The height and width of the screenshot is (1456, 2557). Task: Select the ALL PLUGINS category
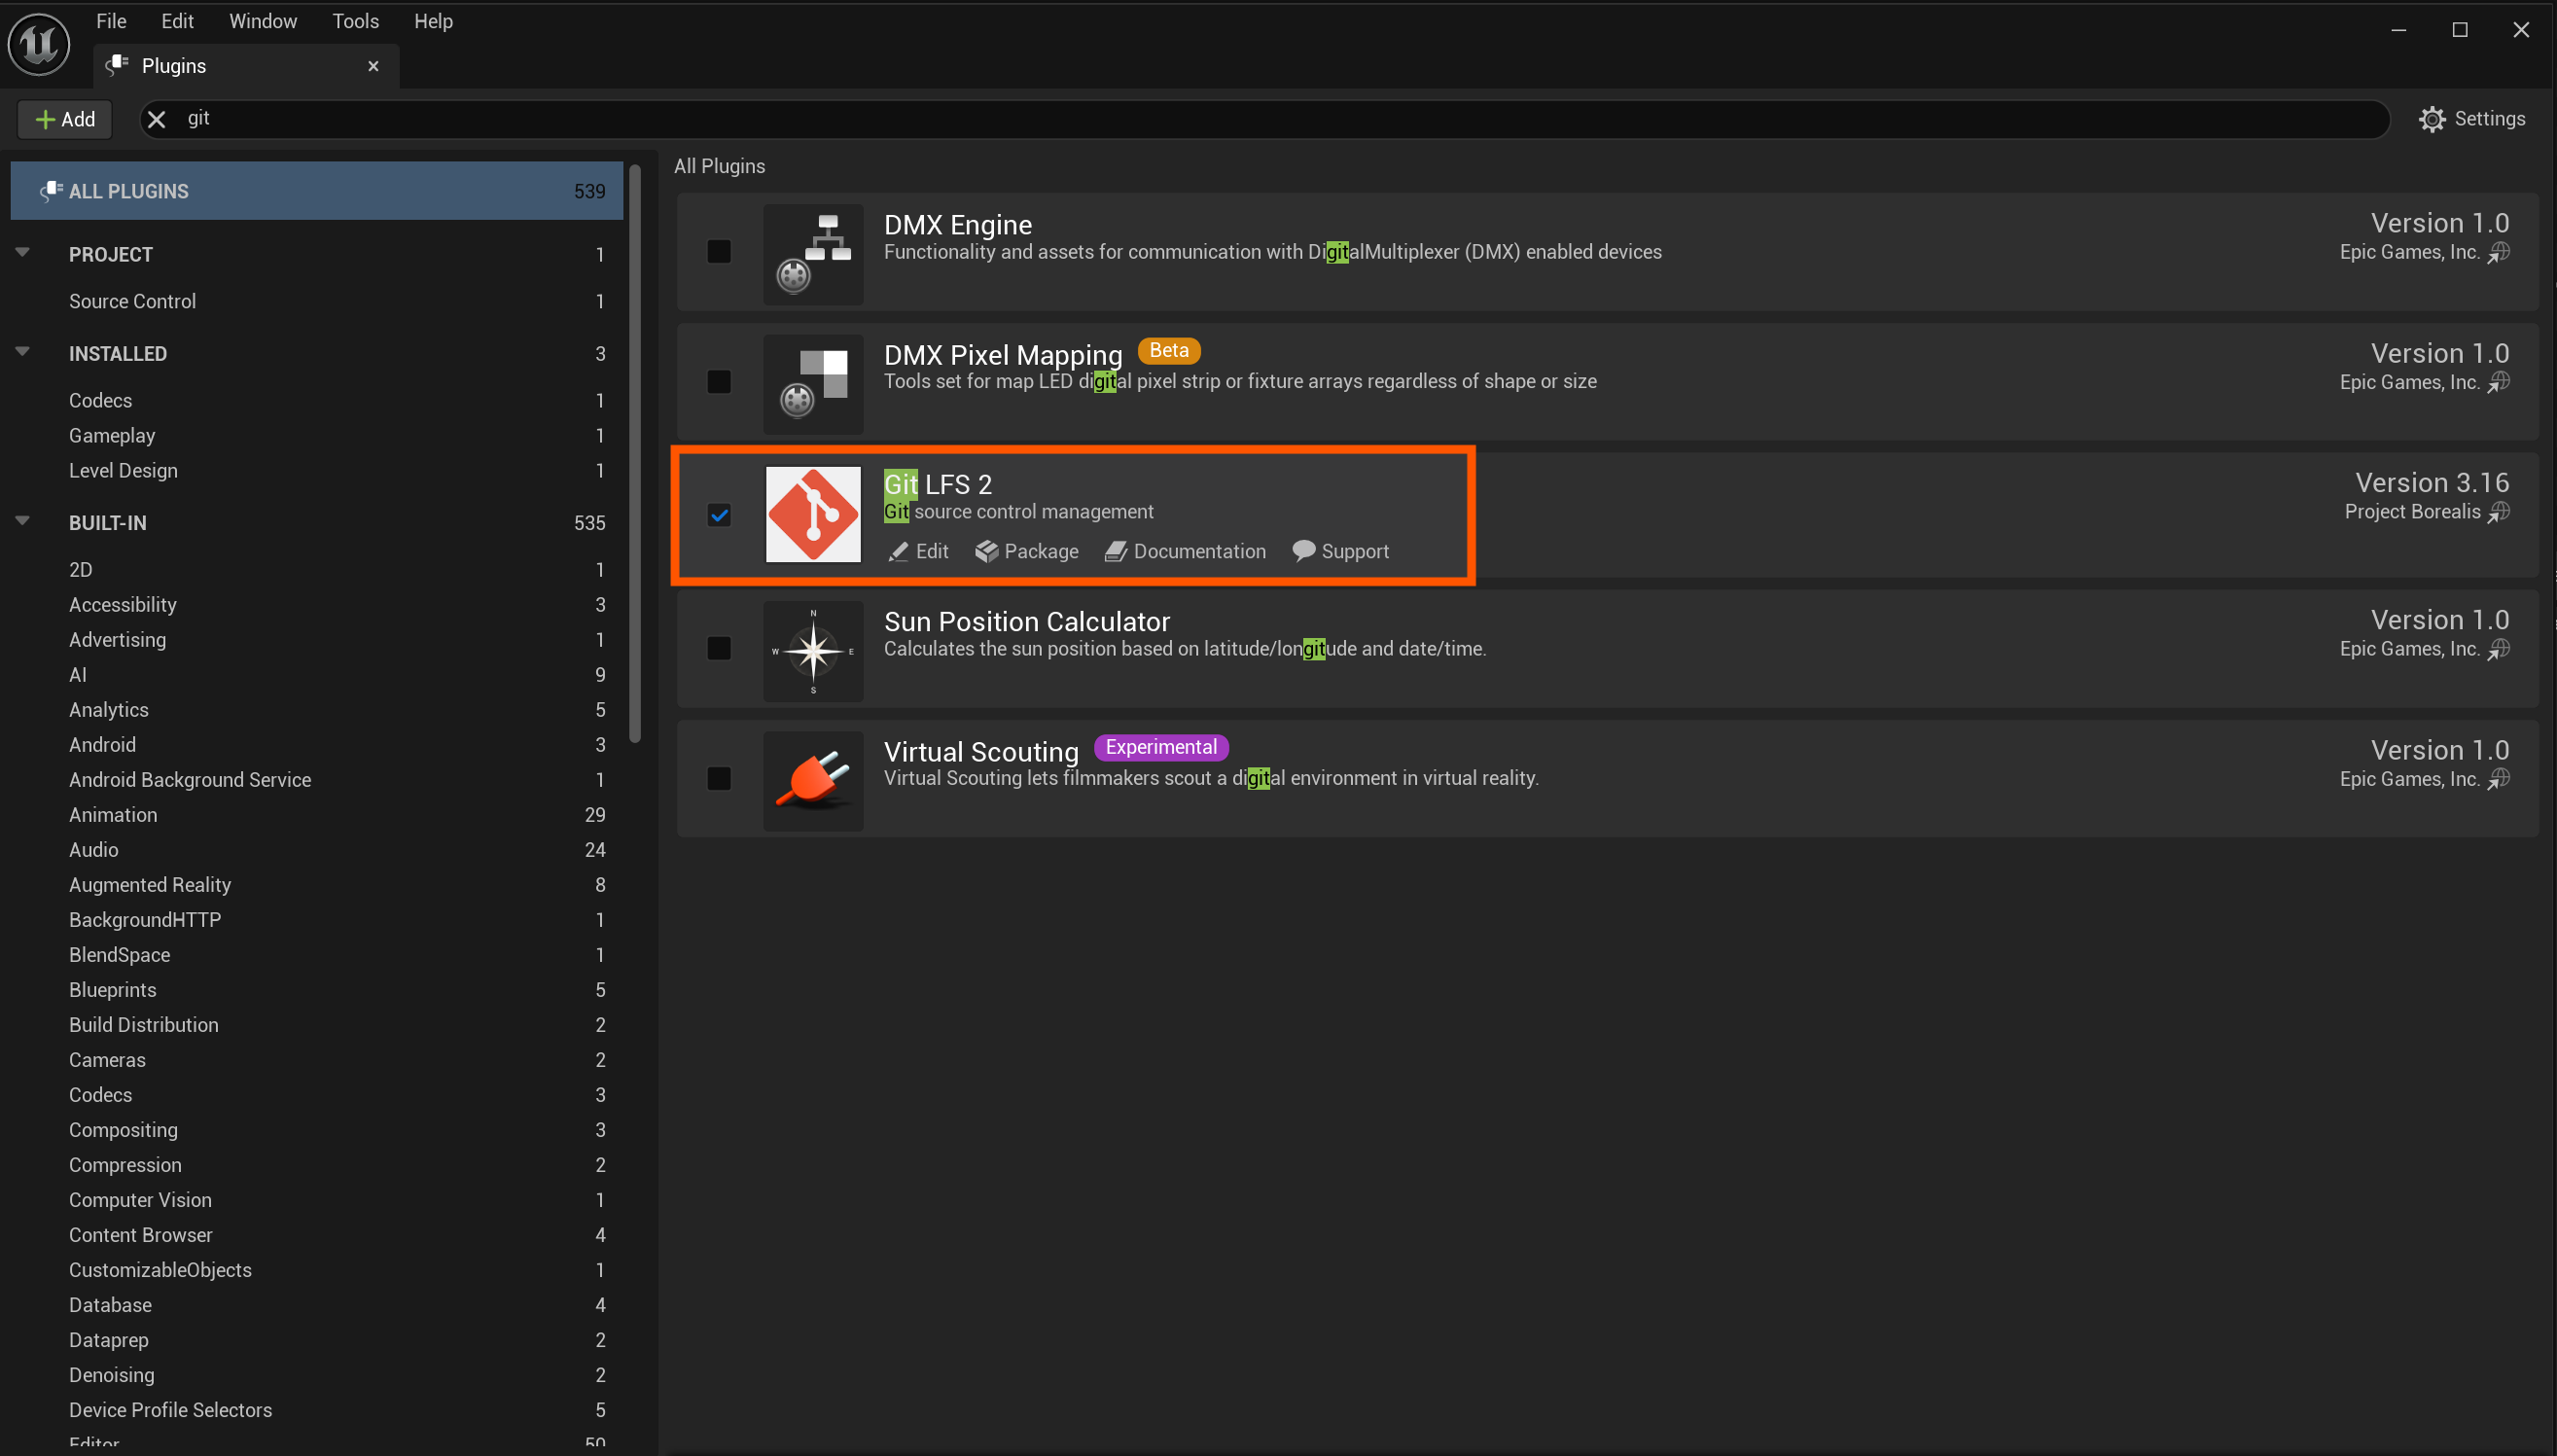click(317, 191)
